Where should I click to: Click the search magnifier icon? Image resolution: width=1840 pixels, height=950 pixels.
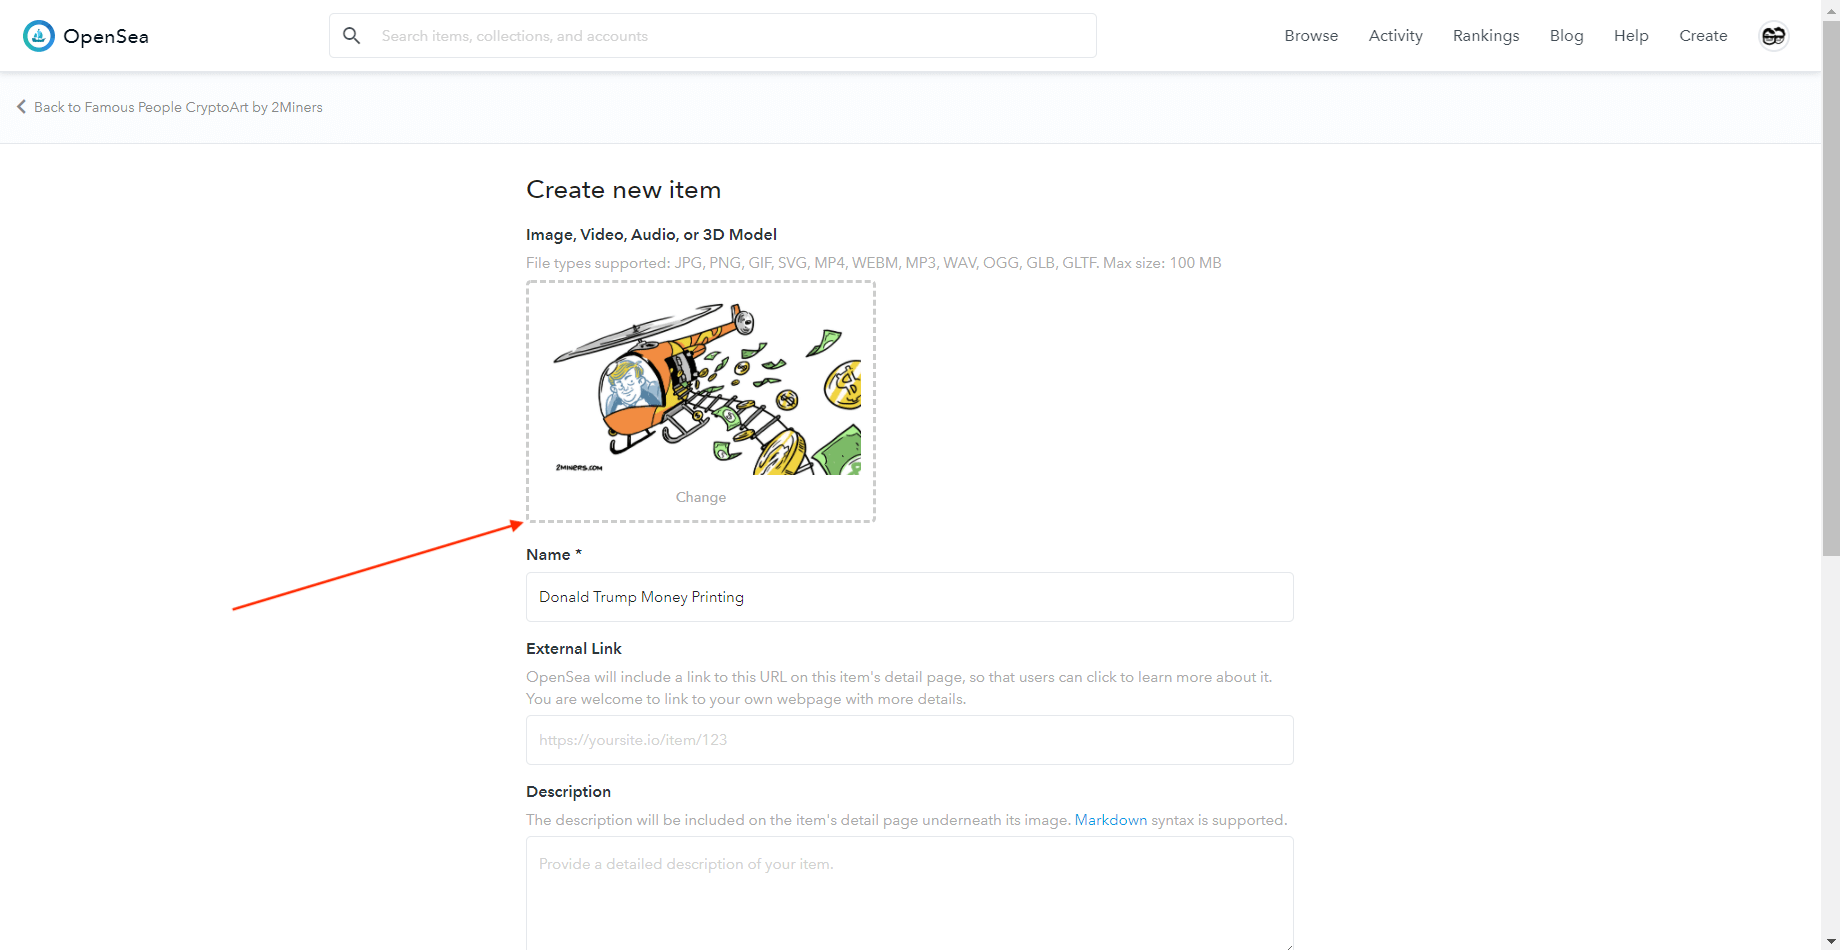pyautogui.click(x=351, y=36)
